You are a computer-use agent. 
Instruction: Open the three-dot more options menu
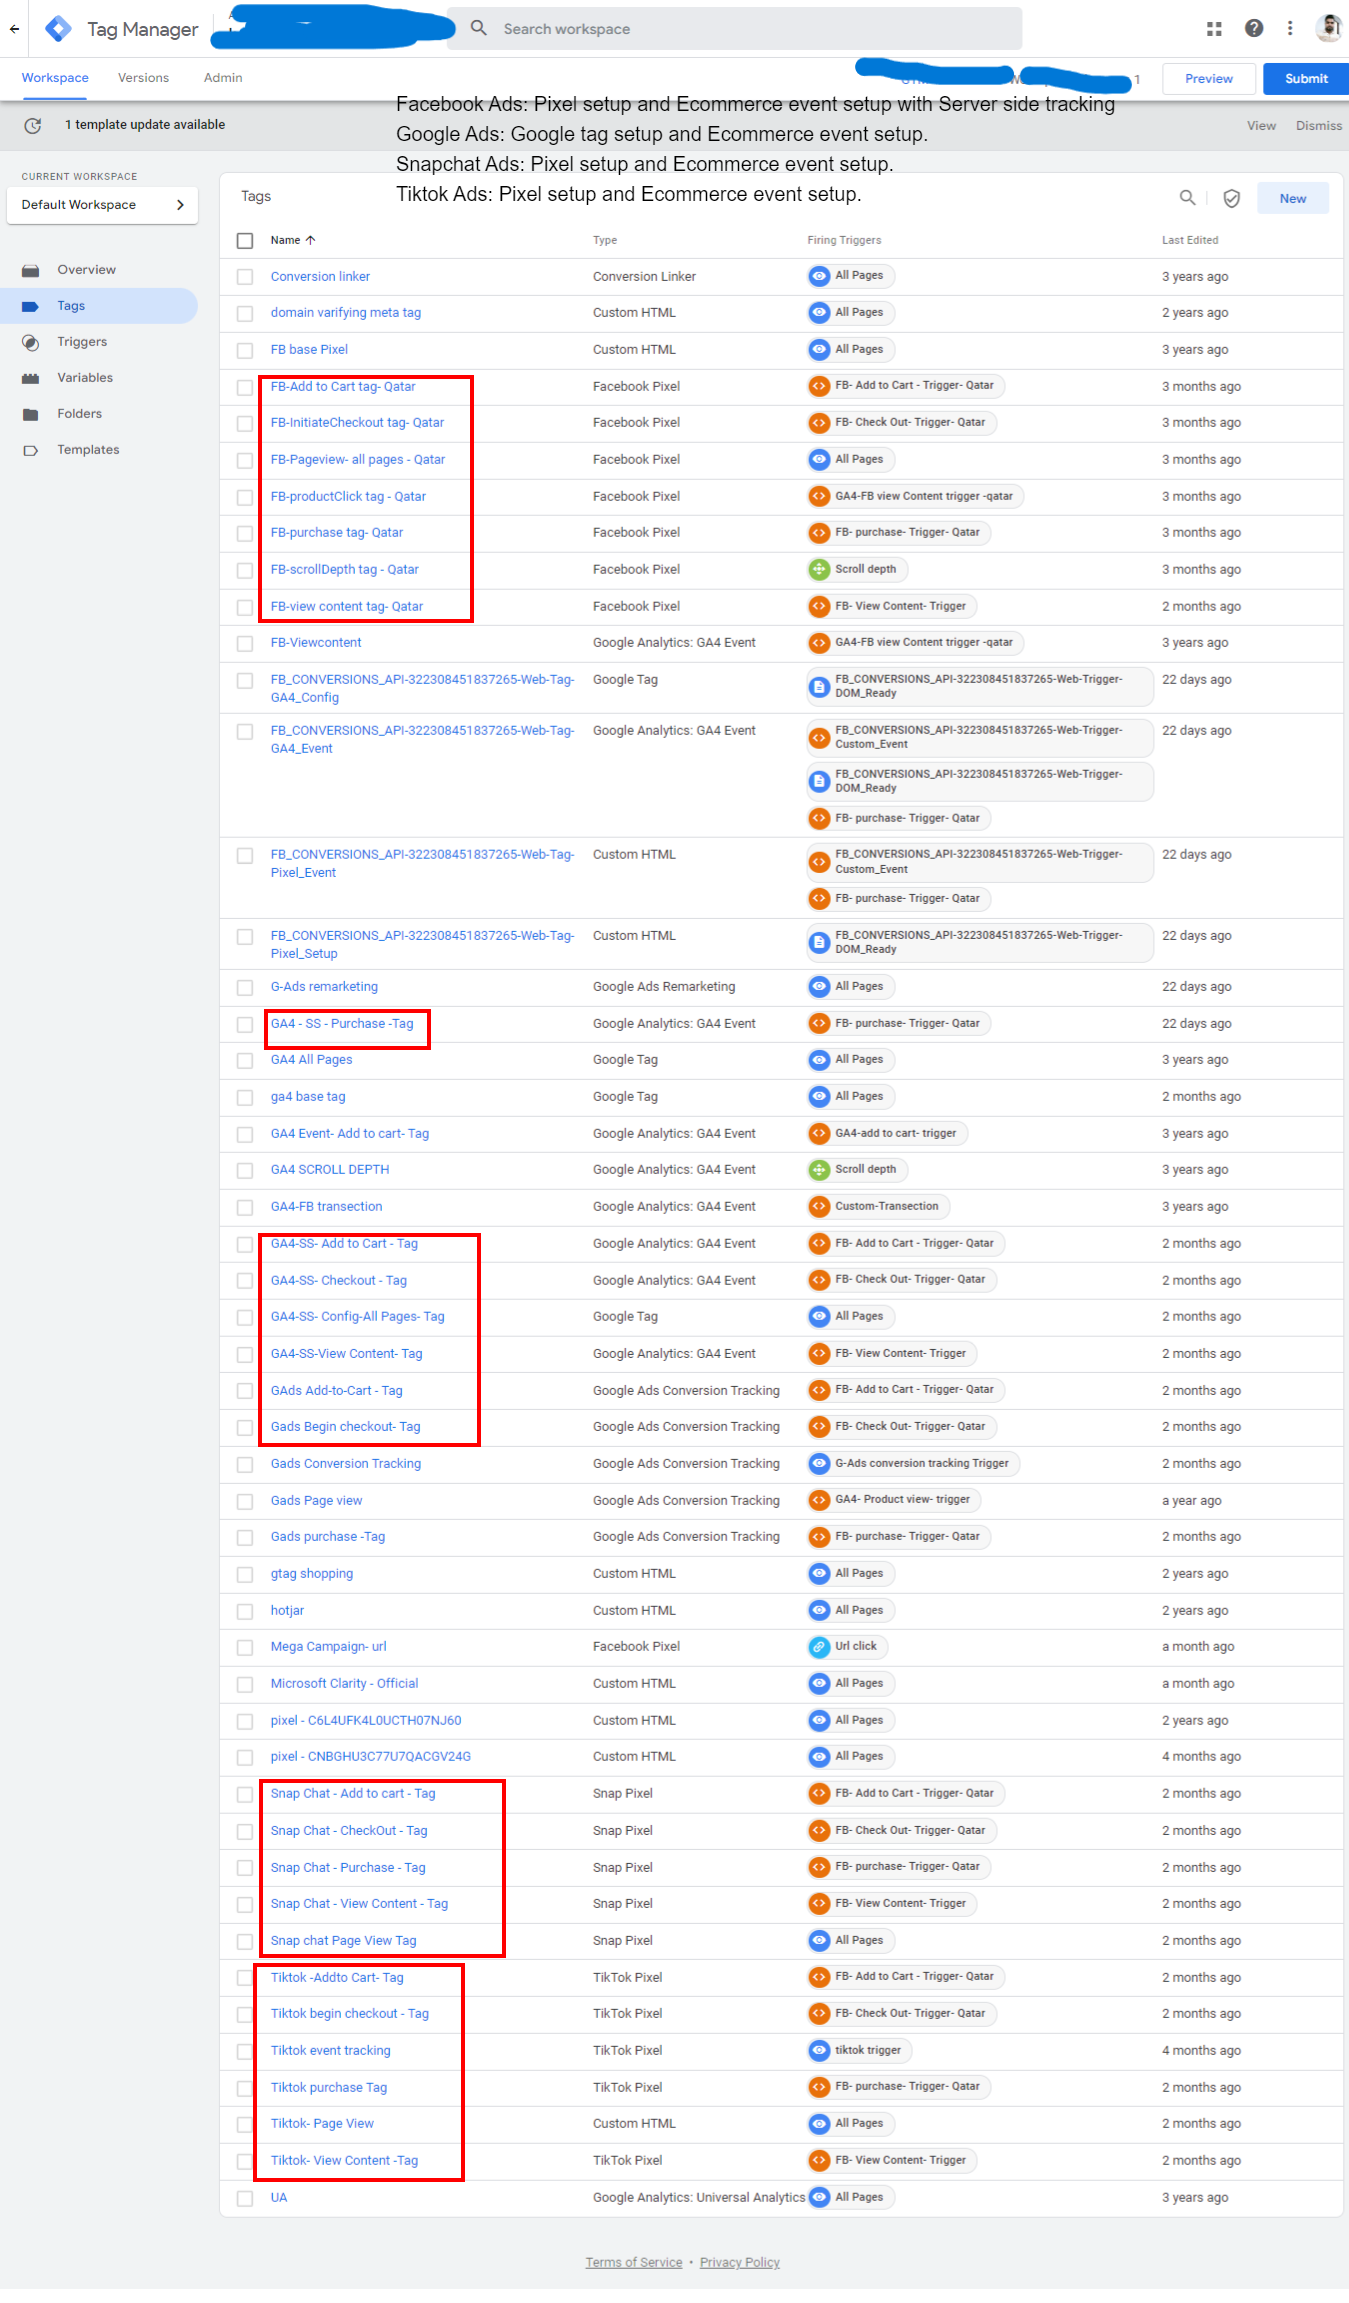coord(1290,29)
